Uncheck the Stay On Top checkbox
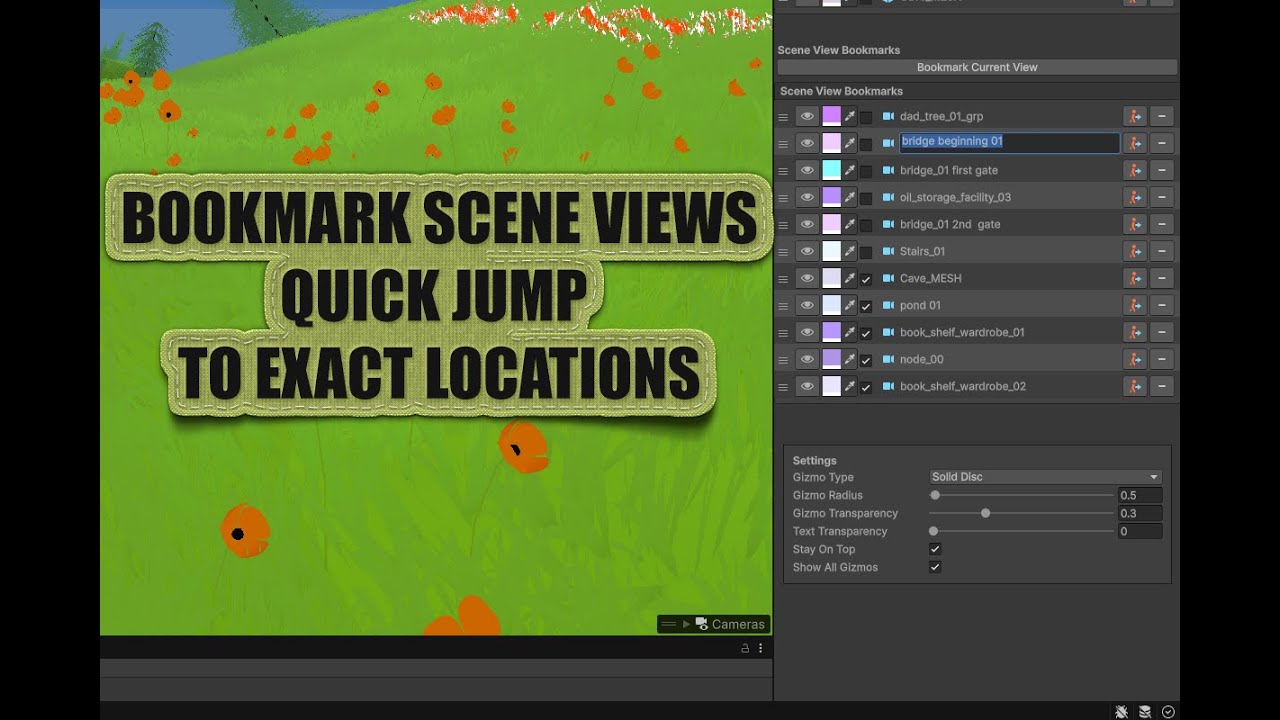Viewport: 1280px width, 720px height. (x=935, y=549)
